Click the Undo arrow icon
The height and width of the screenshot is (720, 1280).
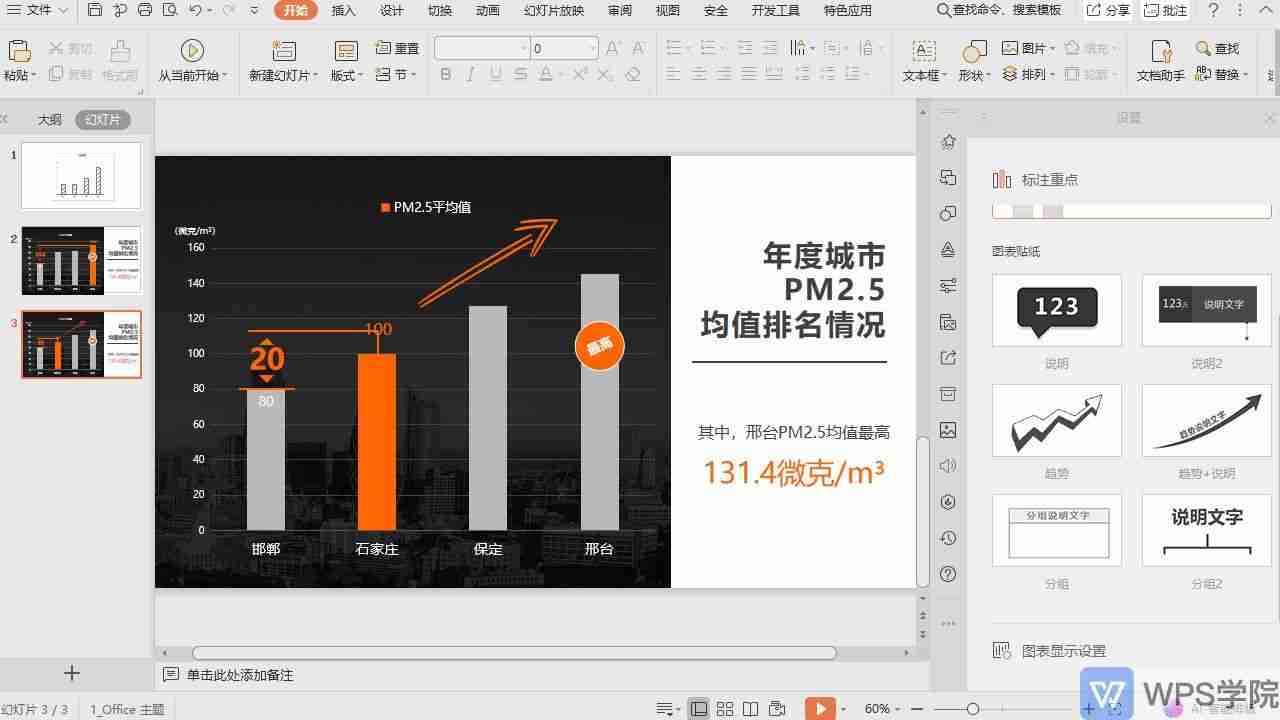point(195,10)
